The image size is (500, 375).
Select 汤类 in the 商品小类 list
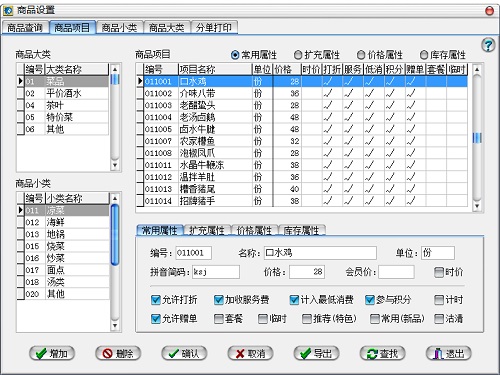(63, 282)
